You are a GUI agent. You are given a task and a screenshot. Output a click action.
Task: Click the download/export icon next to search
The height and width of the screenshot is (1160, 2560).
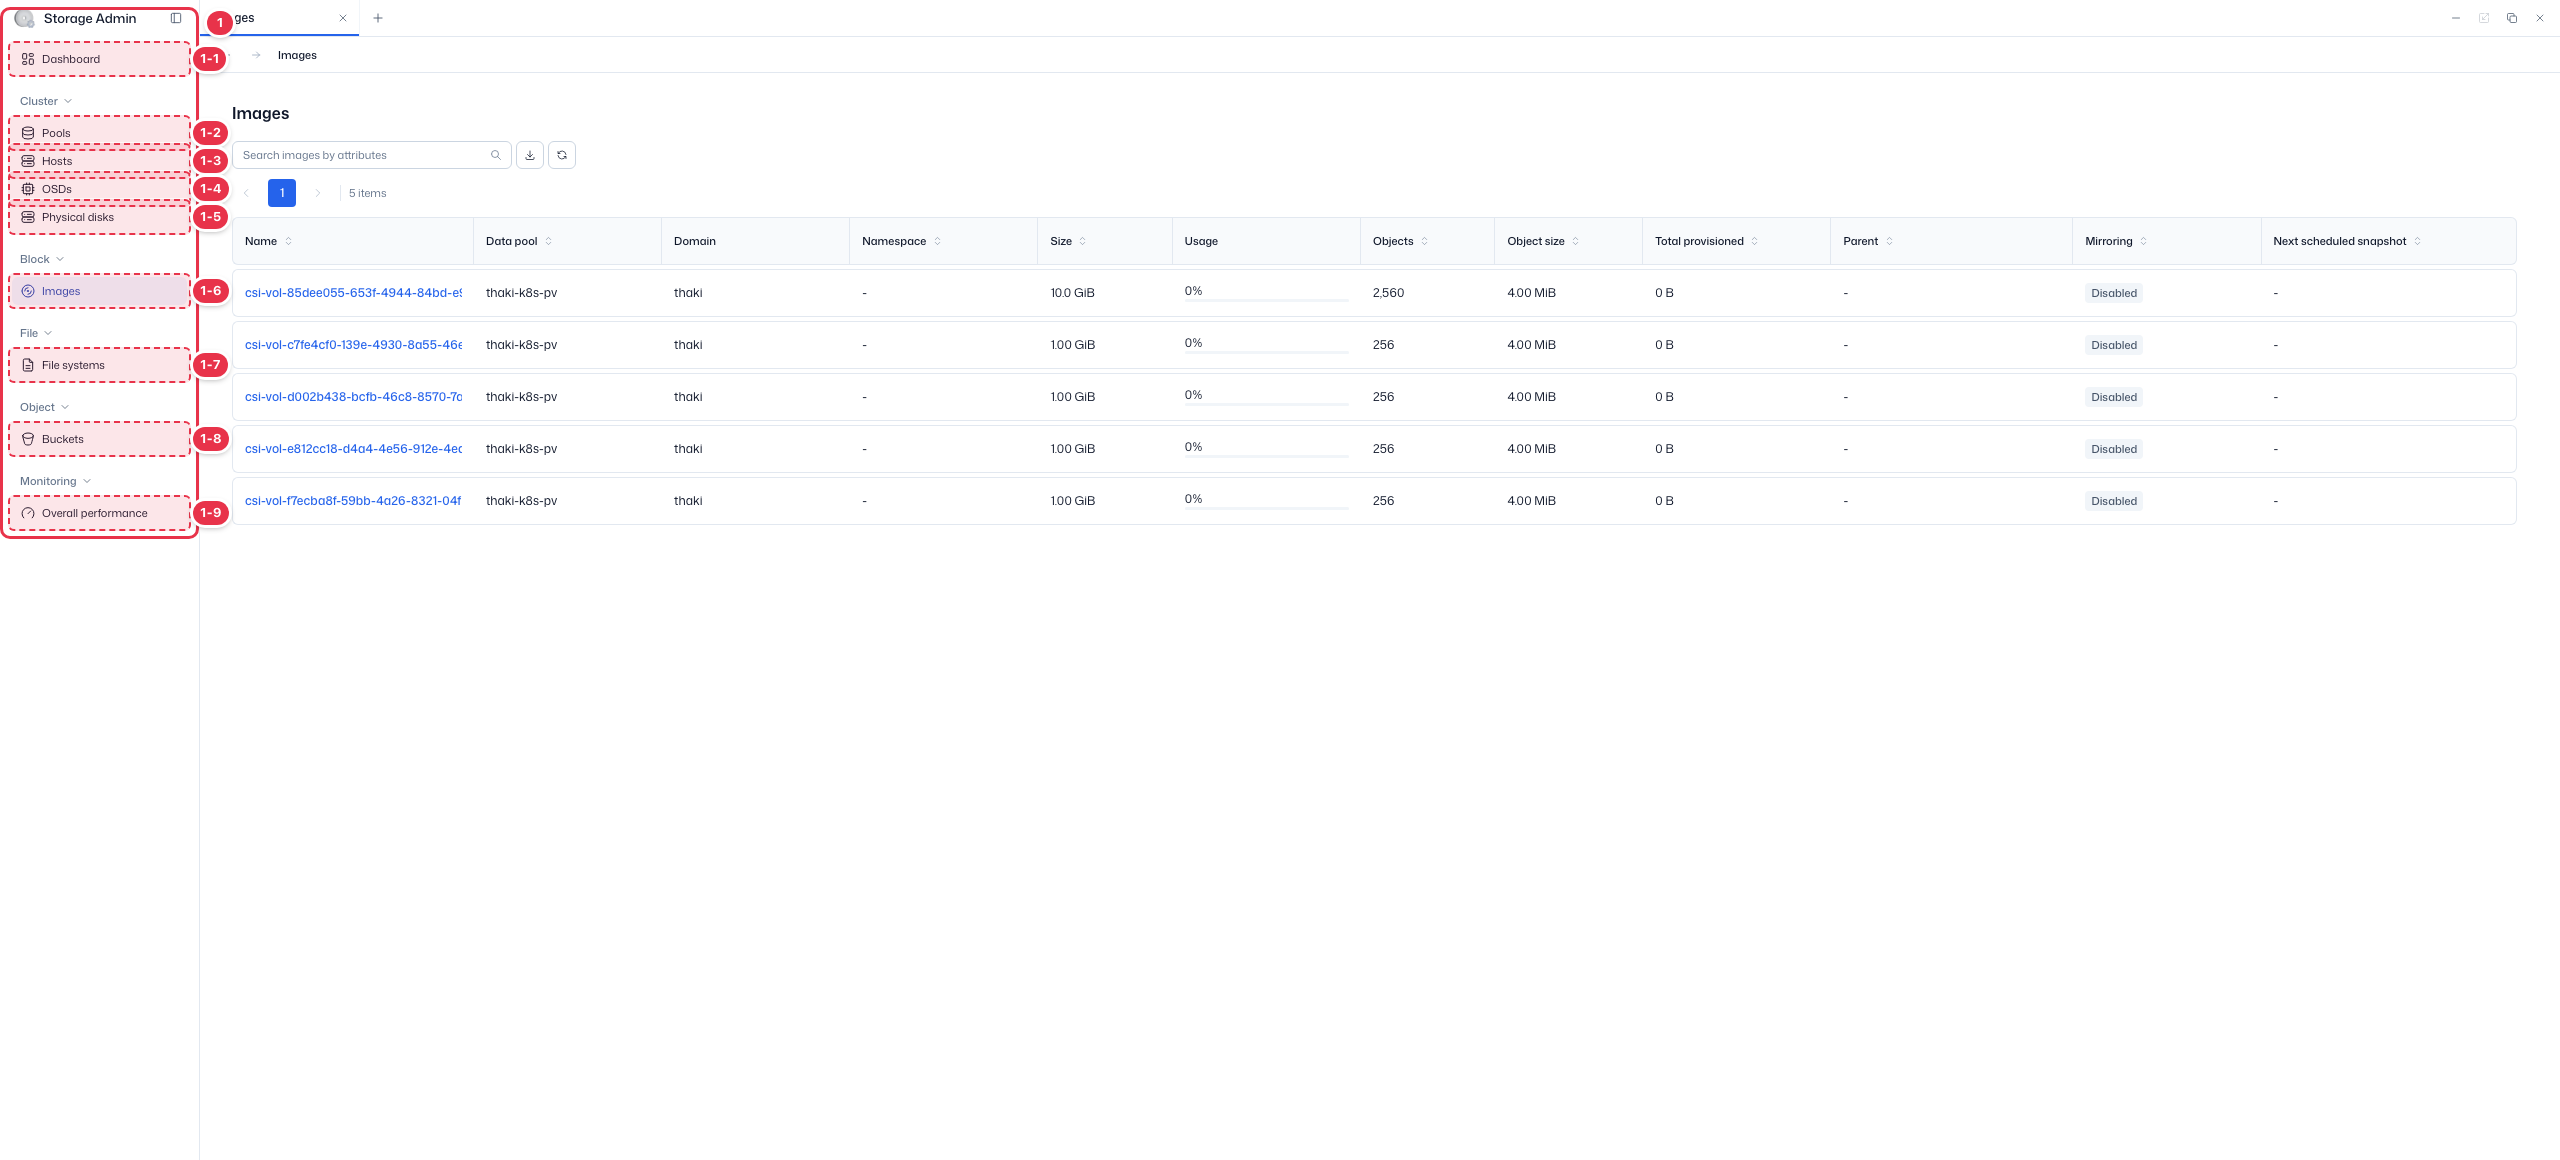530,155
